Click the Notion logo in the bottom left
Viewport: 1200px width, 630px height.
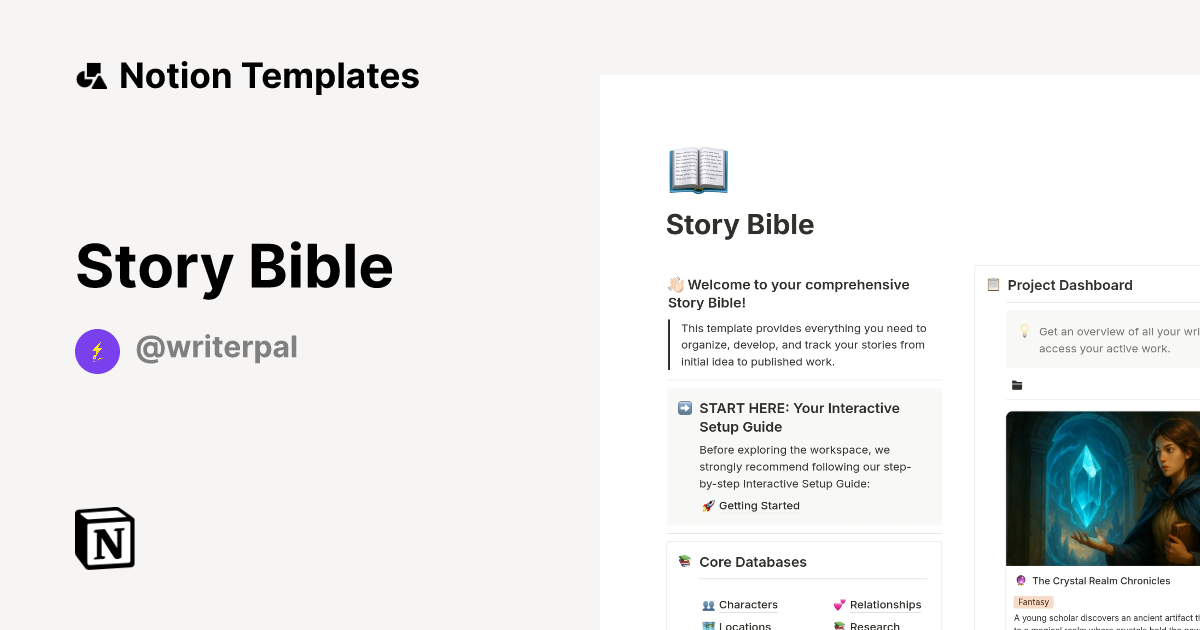[104, 538]
